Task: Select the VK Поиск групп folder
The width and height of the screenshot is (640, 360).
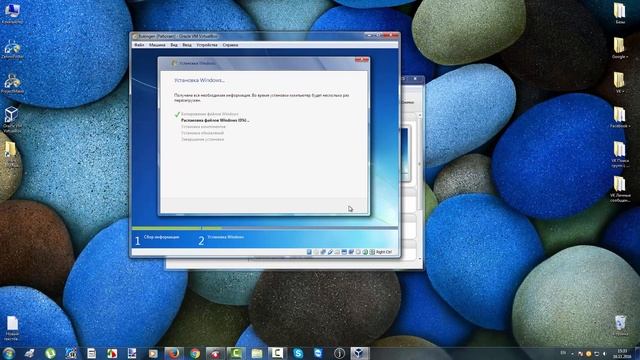Action: point(620,154)
